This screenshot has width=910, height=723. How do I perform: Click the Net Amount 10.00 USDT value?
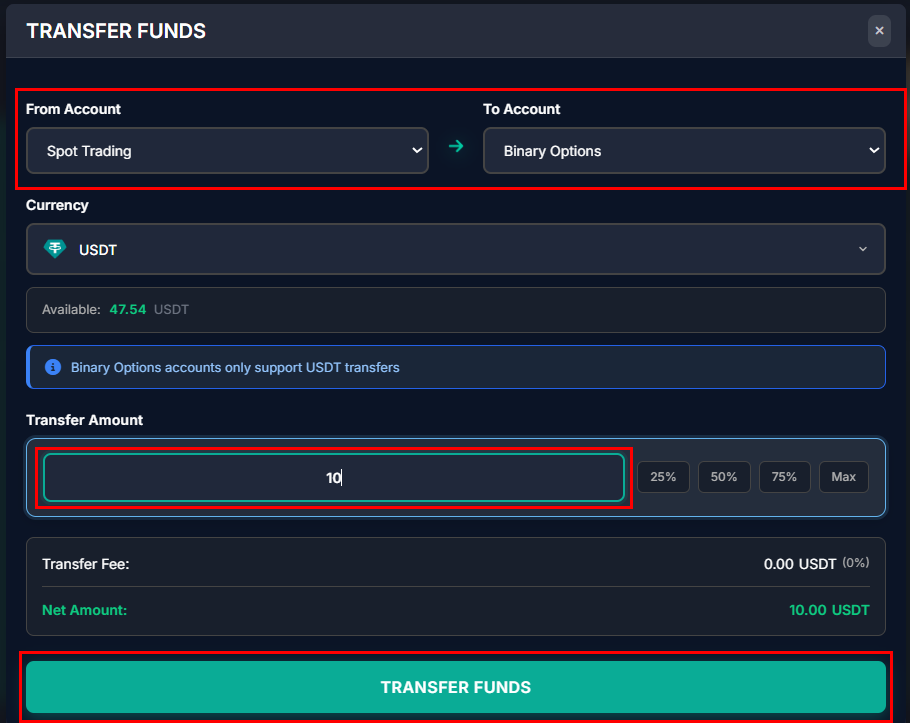point(829,610)
